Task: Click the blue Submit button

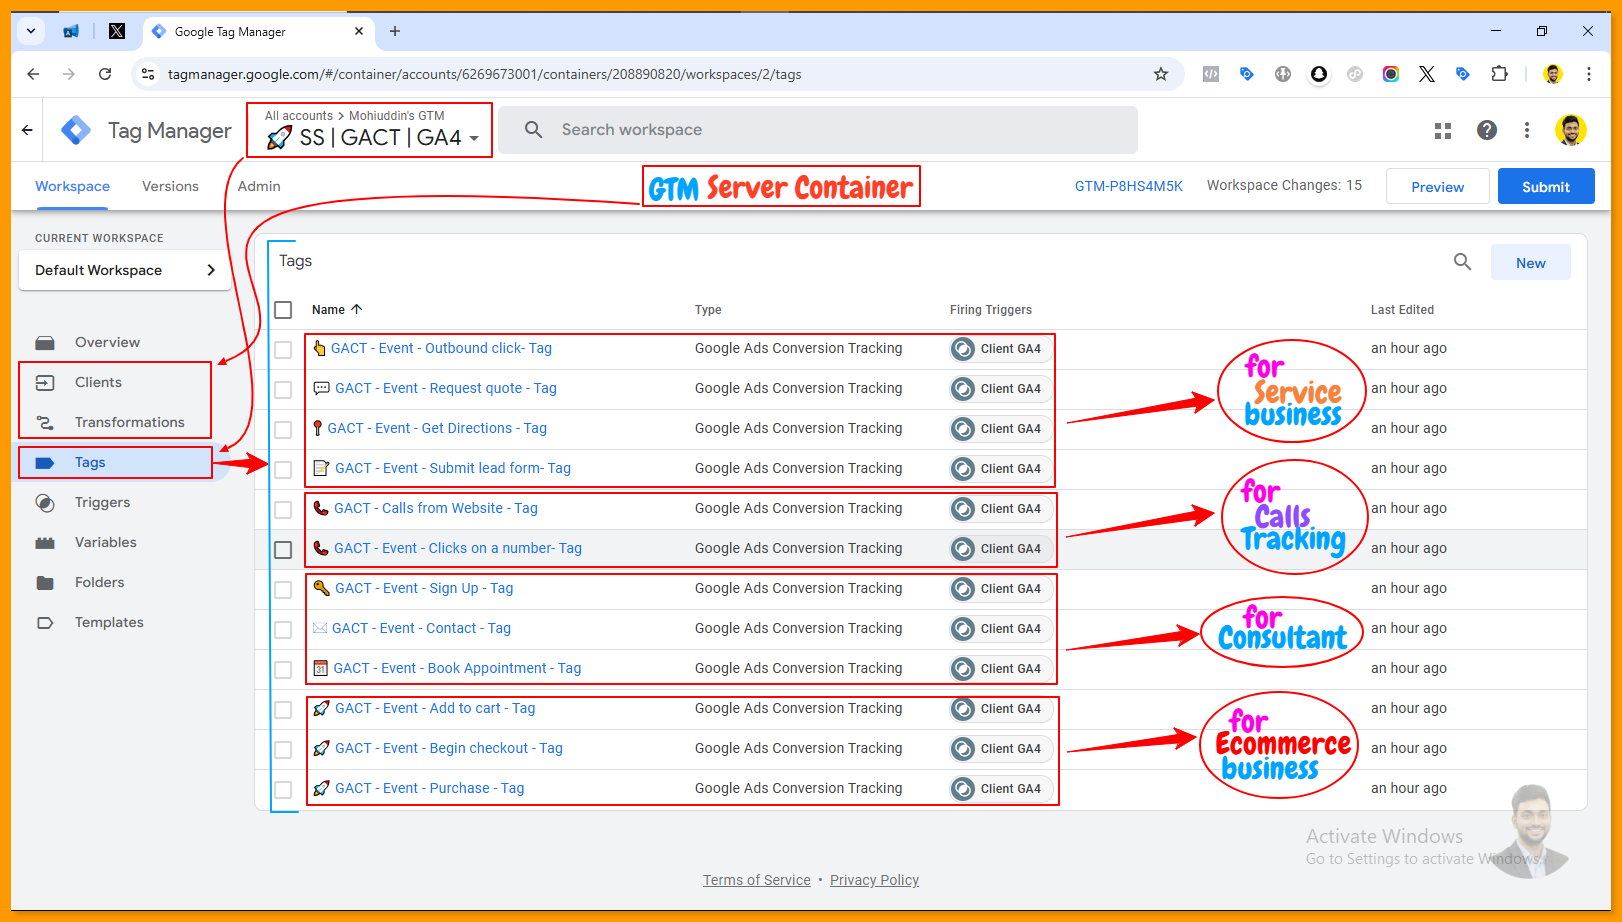Action: (x=1545, y=187)
